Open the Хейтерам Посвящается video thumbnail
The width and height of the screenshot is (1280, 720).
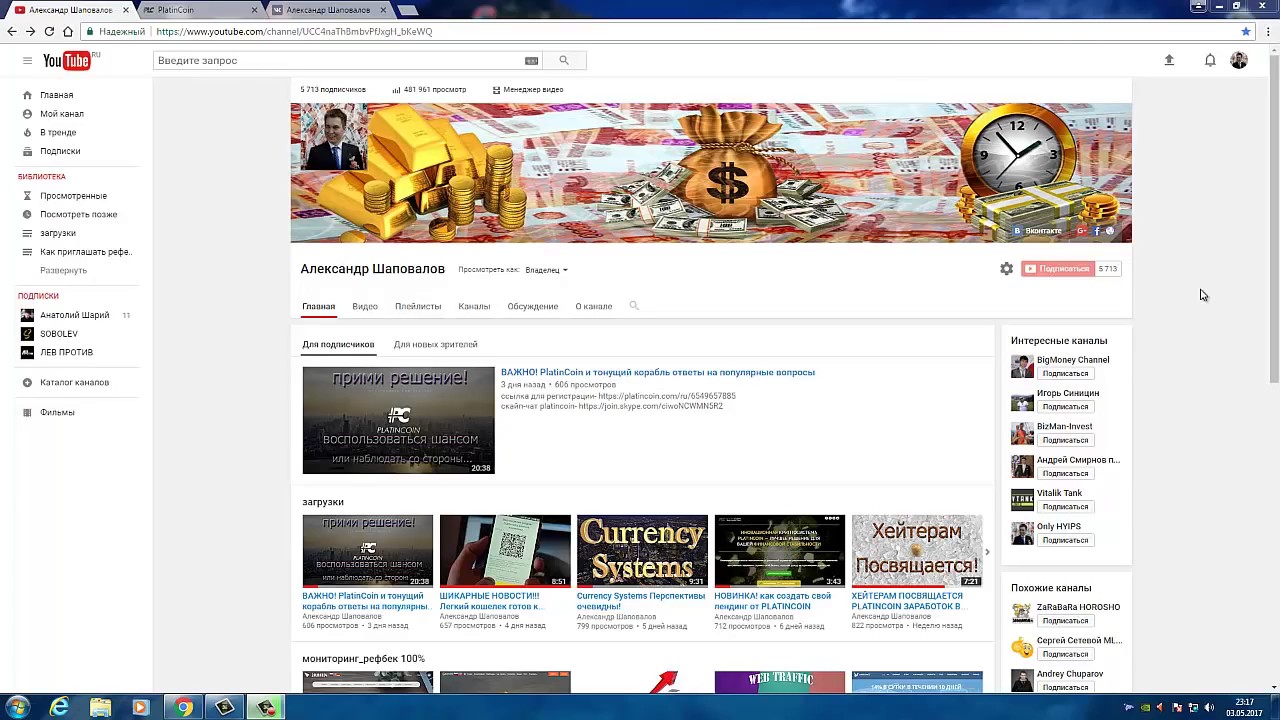click(x=917, y=551)
